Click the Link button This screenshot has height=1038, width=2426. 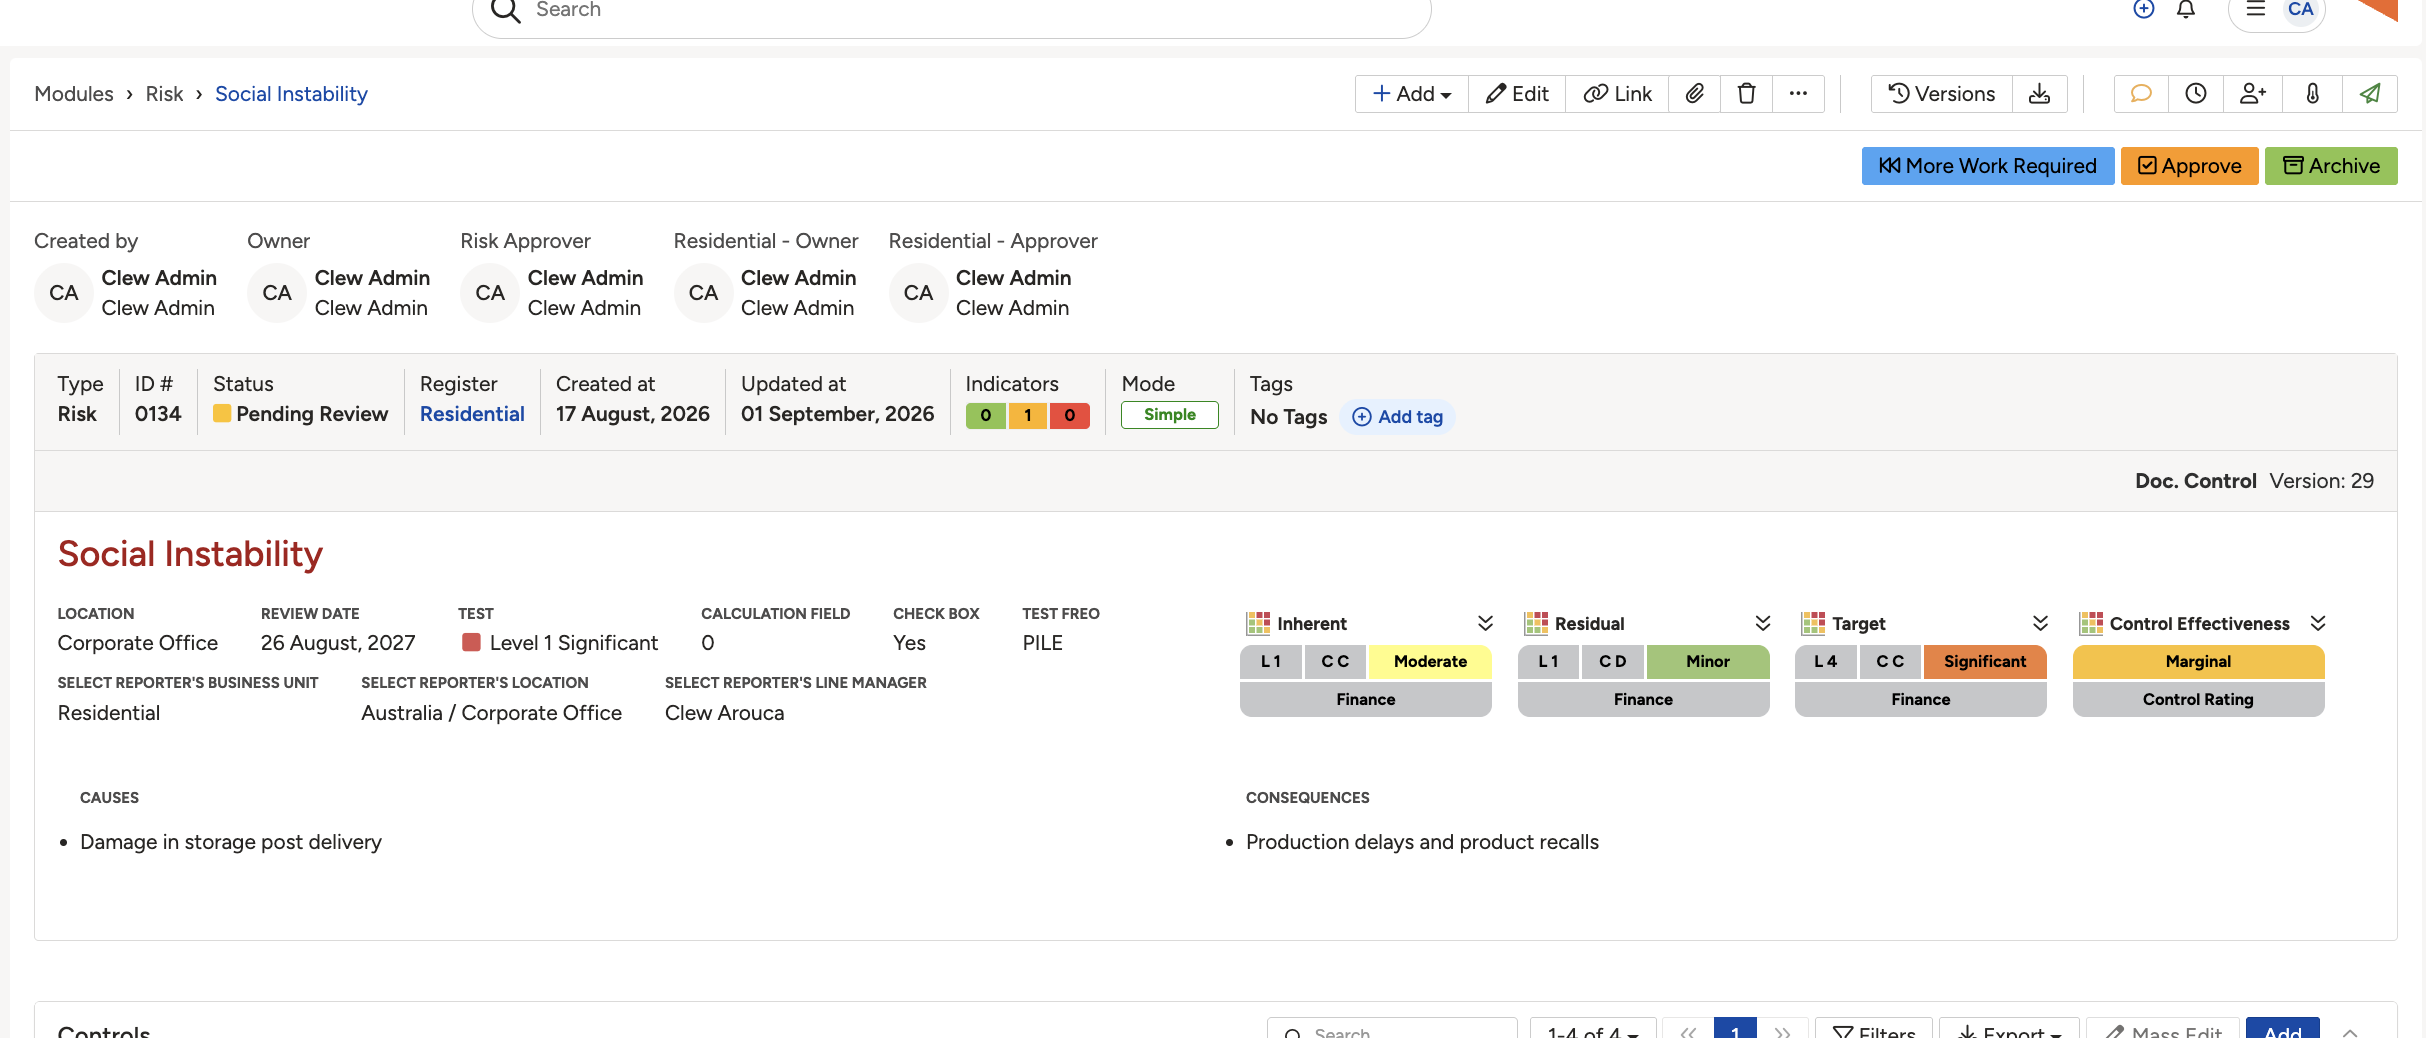point(1617,94)
